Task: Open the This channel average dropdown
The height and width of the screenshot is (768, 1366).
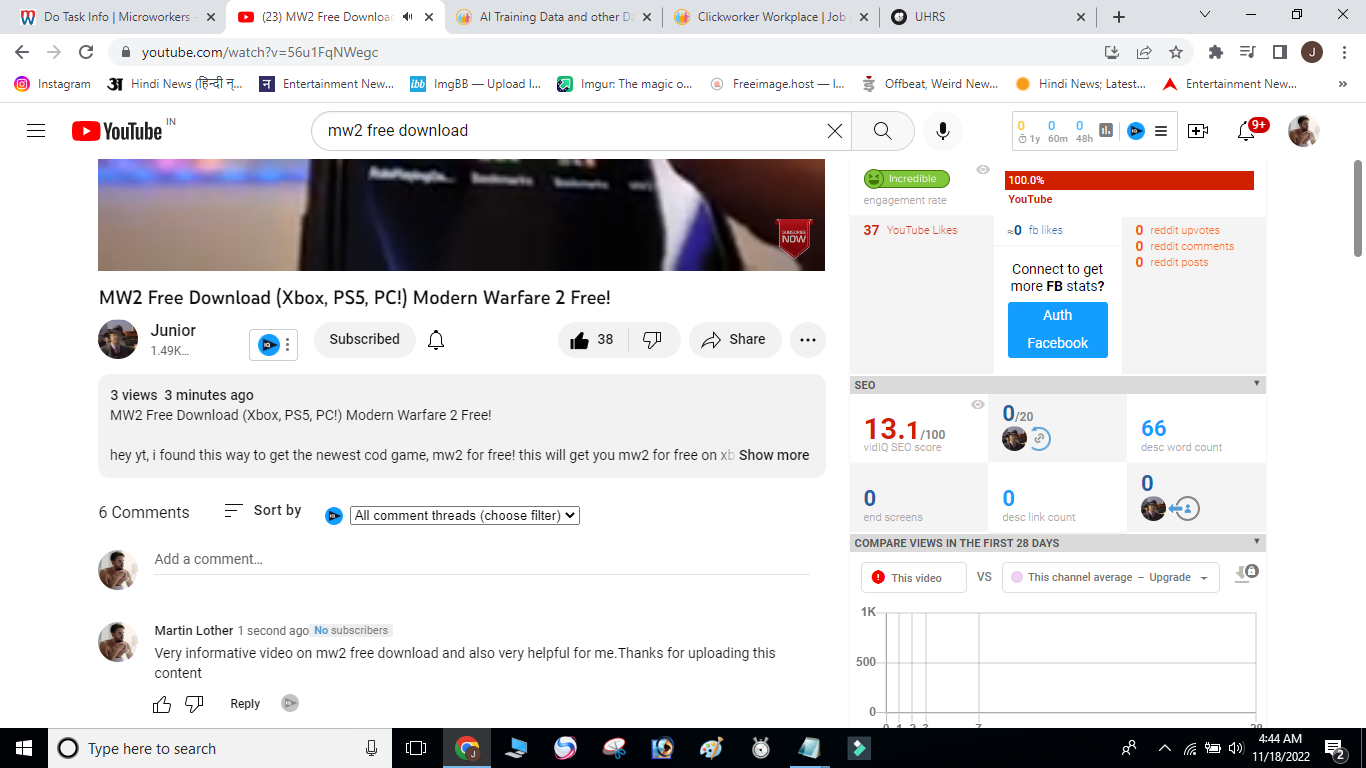Action: pos(1111,578)
